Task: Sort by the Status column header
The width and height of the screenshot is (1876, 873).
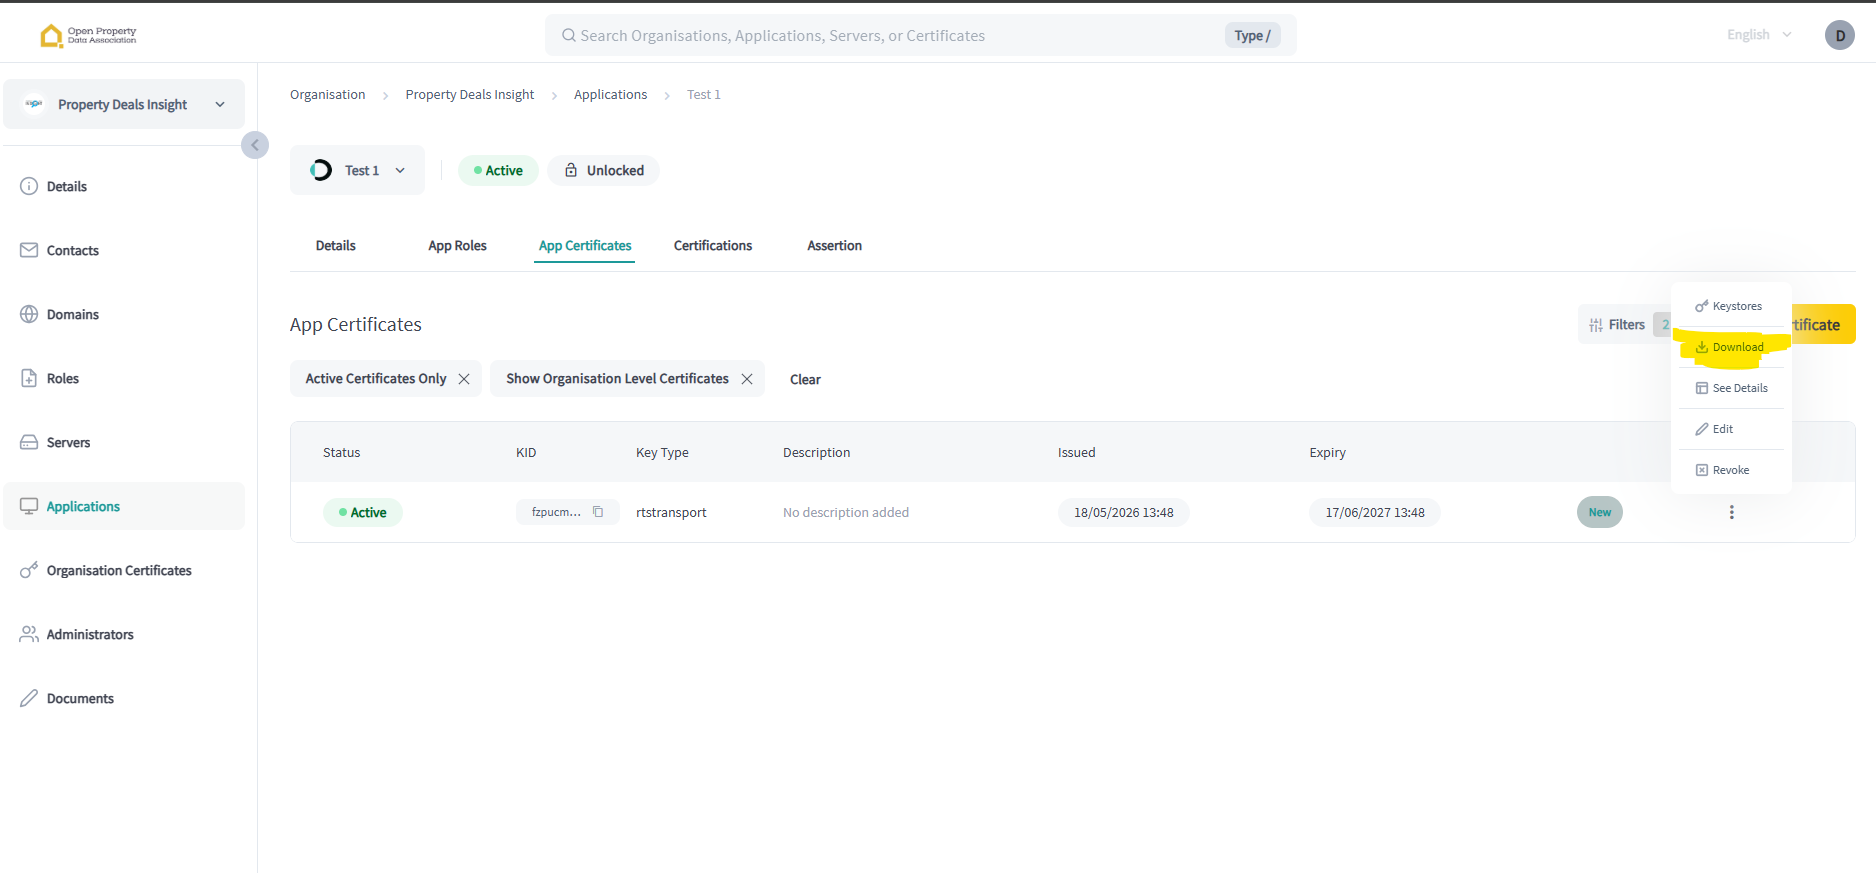Action: pos(341,453)
